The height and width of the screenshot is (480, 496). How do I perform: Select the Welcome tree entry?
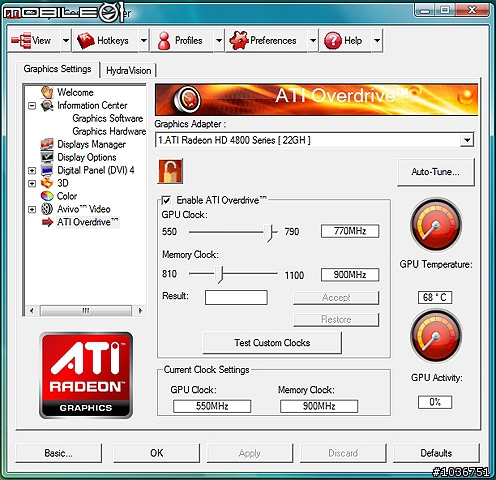click(75, 92)
